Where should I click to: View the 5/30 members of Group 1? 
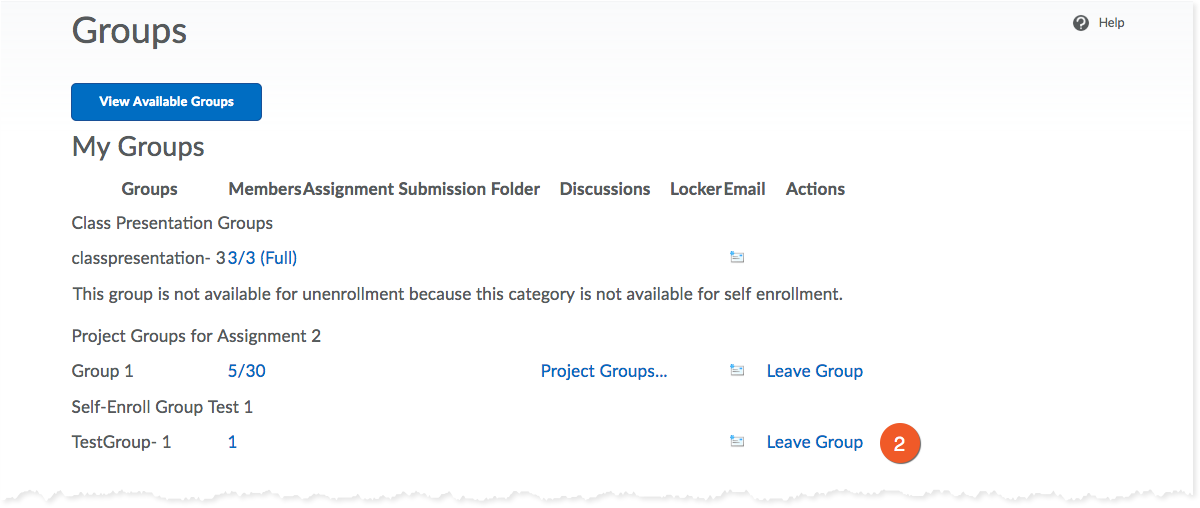(247, 371)
